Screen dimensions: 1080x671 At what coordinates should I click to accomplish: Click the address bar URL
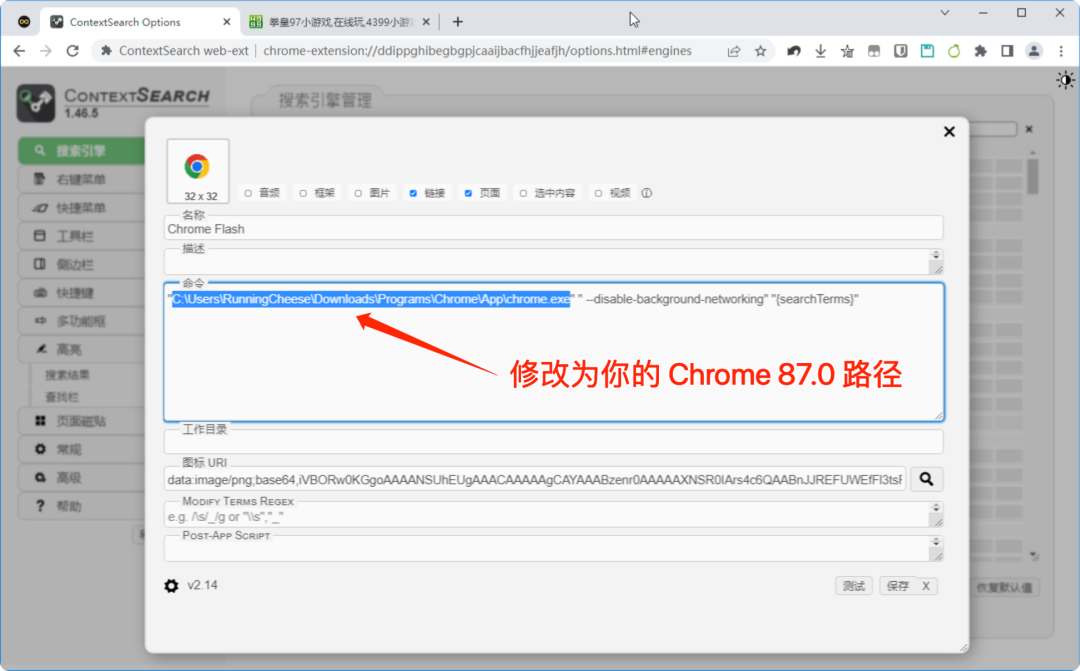click(x=477, y=51)
